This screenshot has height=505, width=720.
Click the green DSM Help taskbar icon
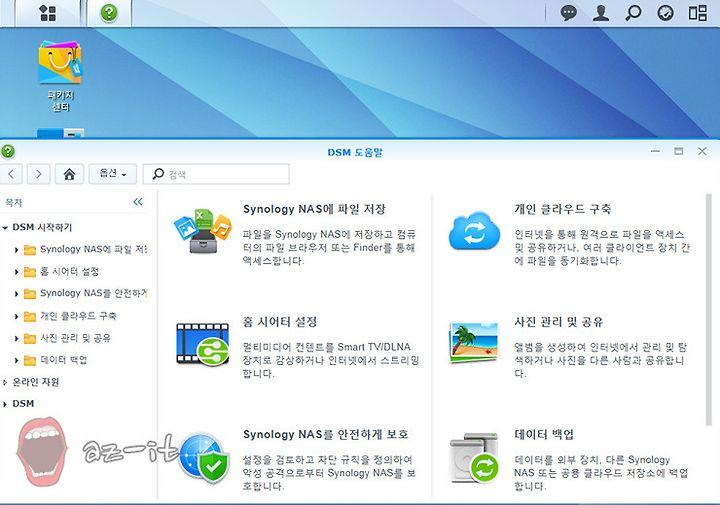109,12
